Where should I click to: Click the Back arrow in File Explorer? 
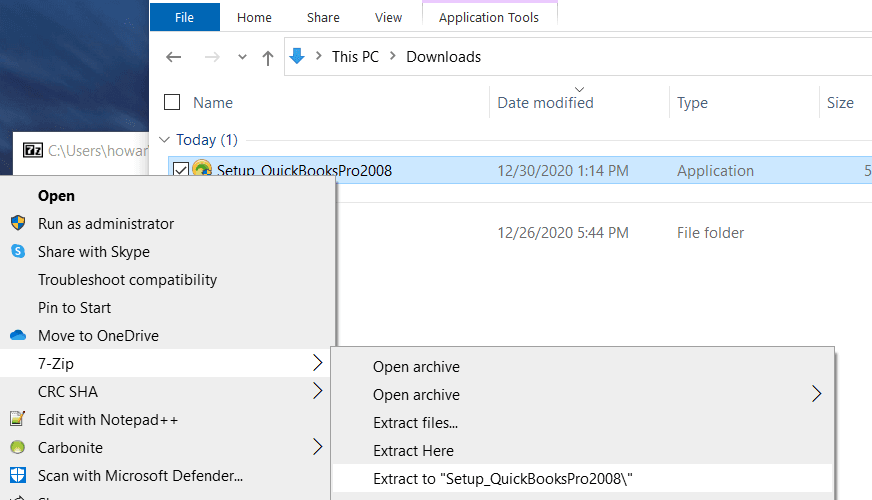click(174, 57)
